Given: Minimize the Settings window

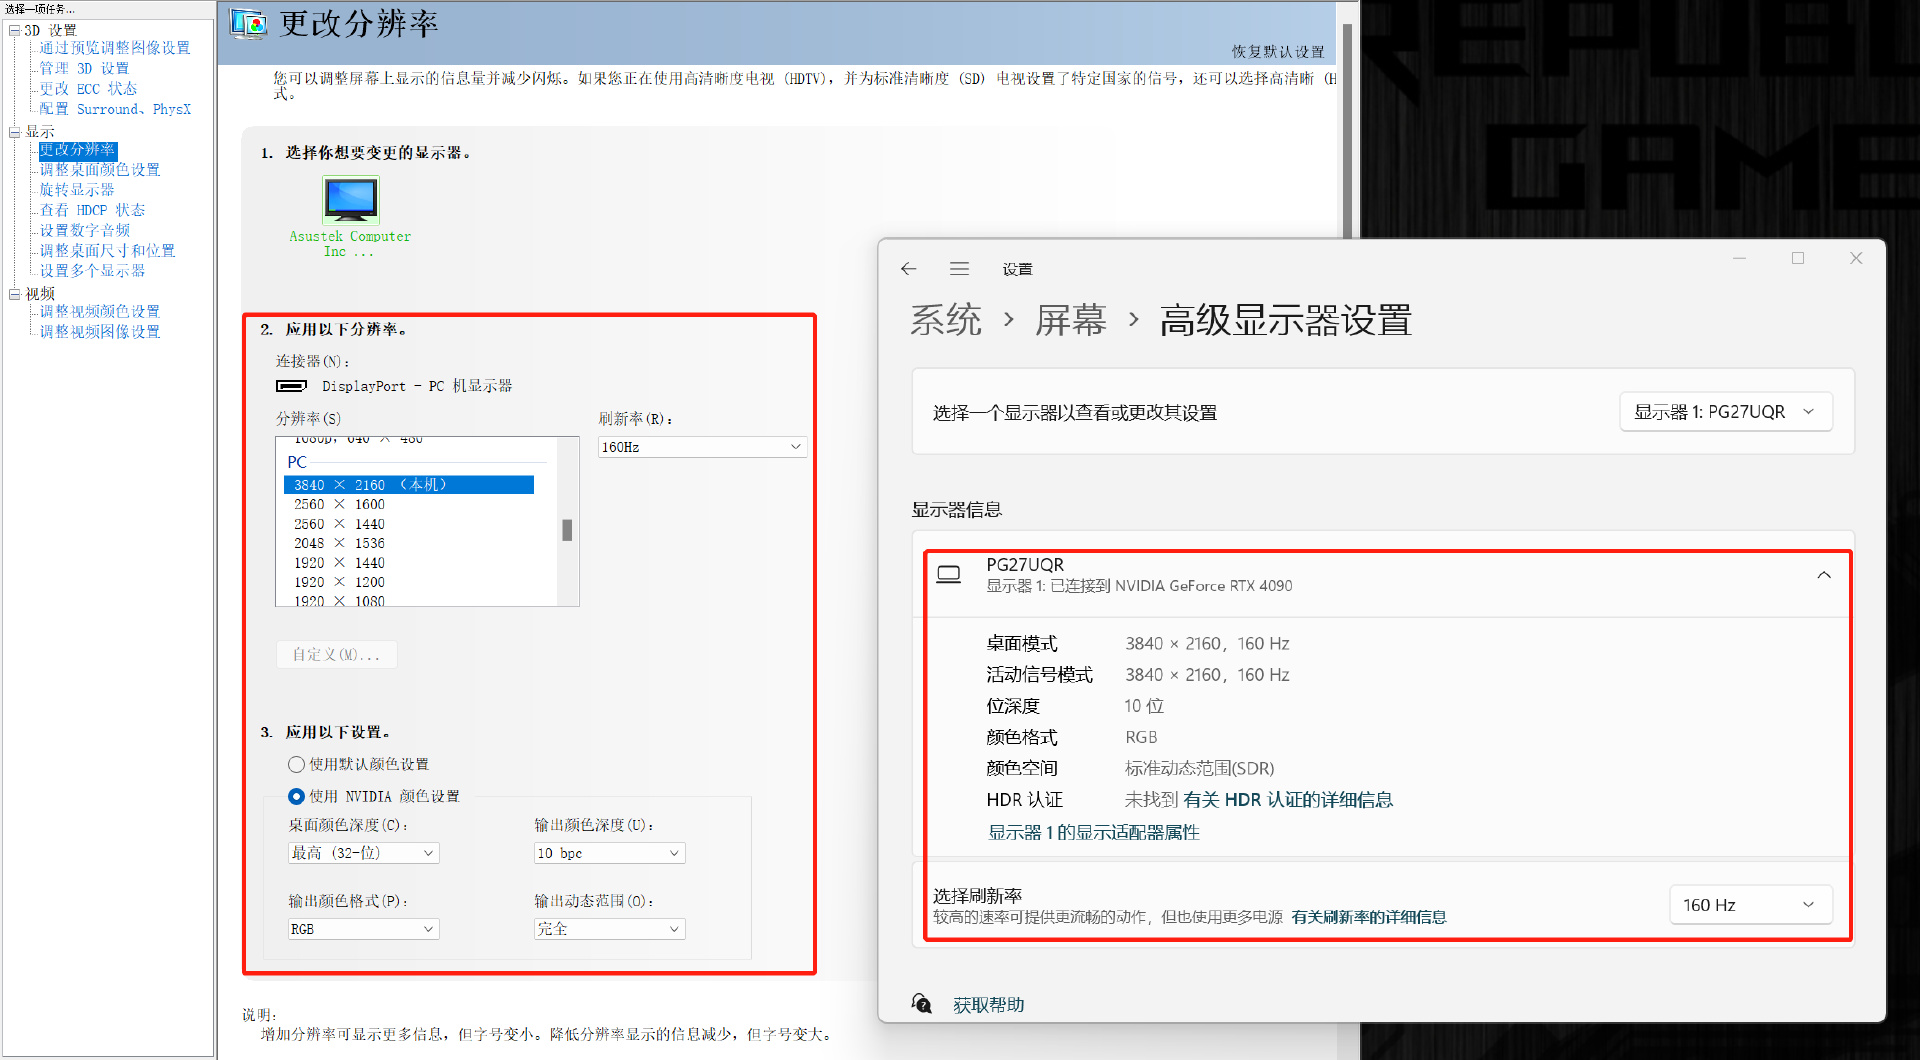Looking at the screenshot, I should click(1739, 258).
